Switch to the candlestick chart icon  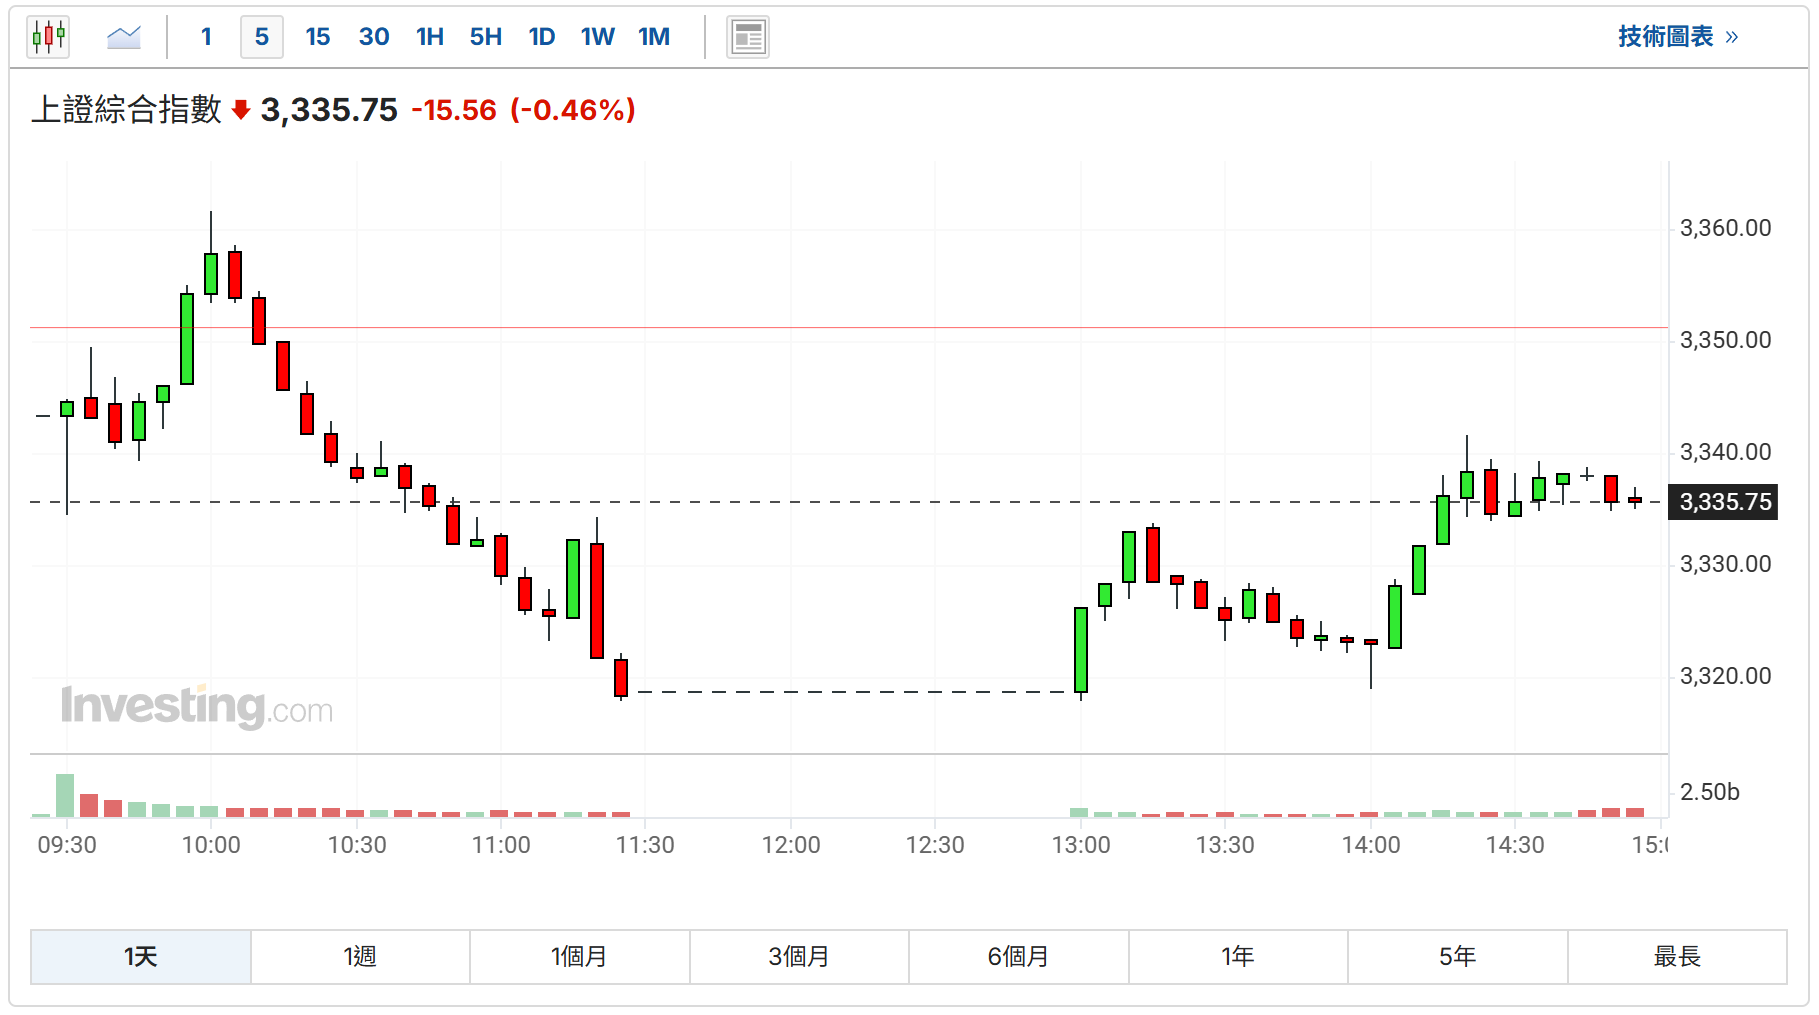pos(48,37)
